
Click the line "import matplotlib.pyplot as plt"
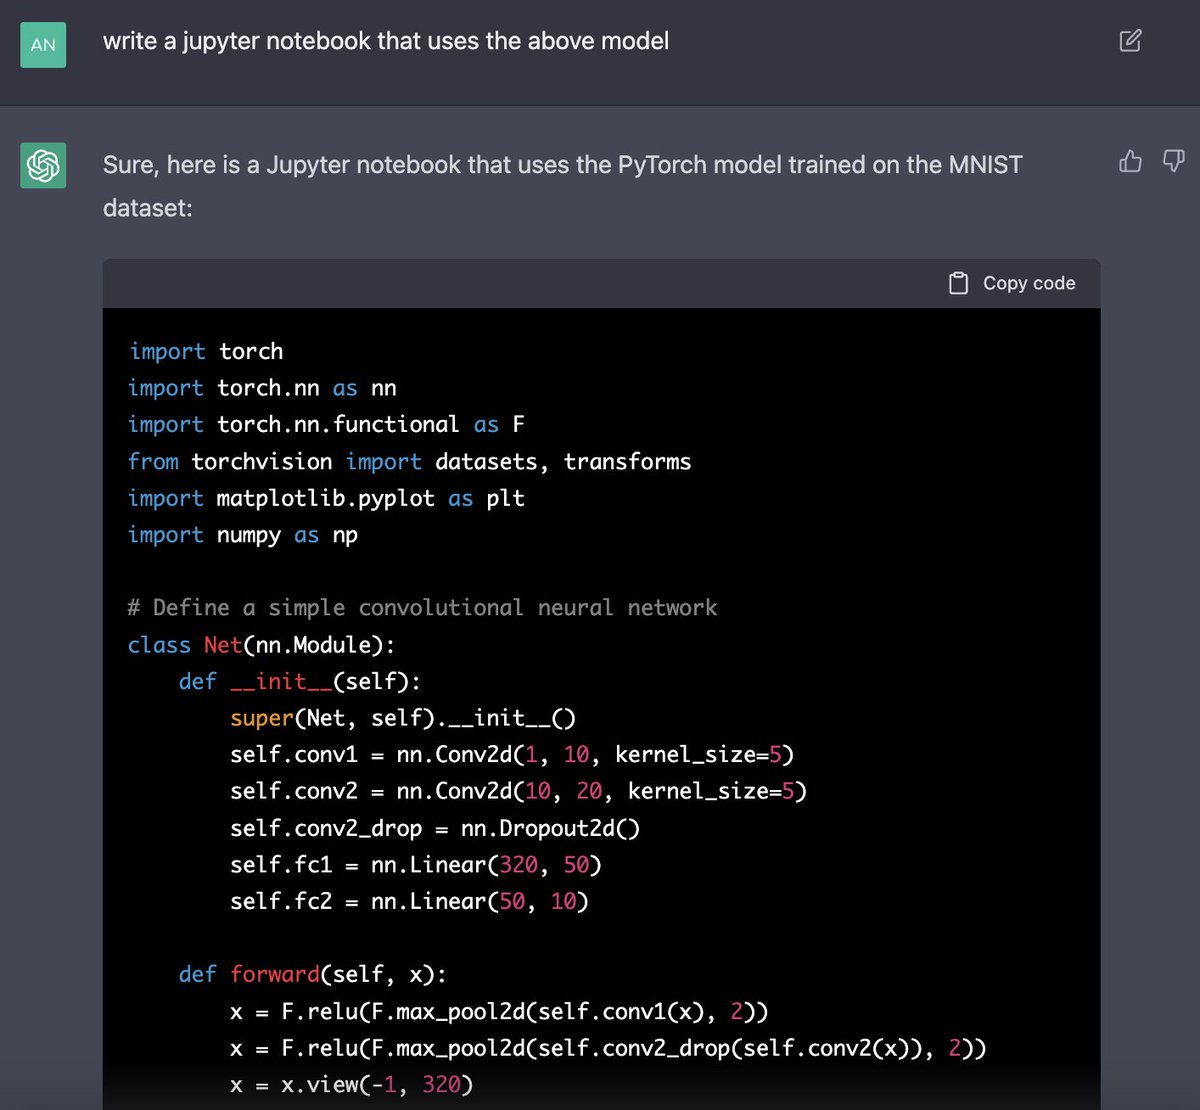pyautogui.click(x=326, y=498)
